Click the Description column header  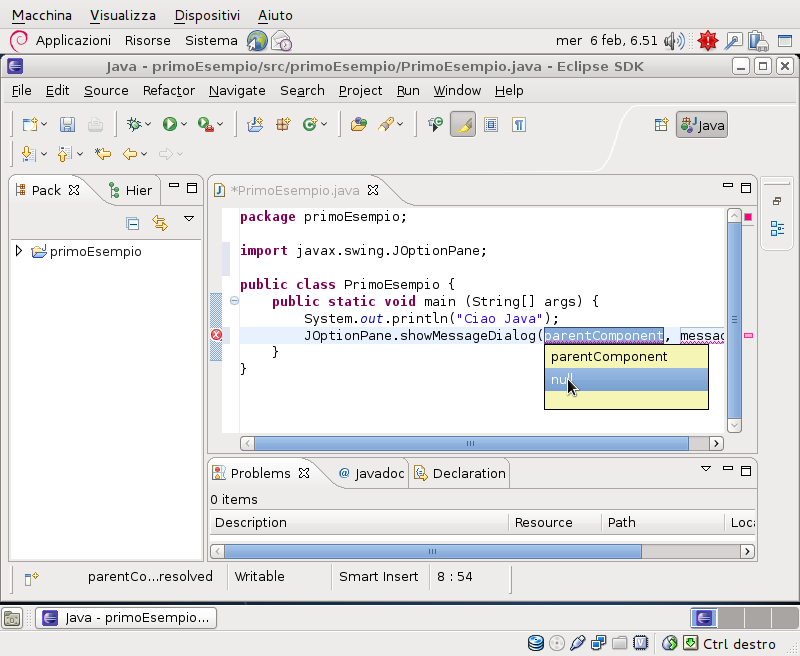(x=359, y=522)
